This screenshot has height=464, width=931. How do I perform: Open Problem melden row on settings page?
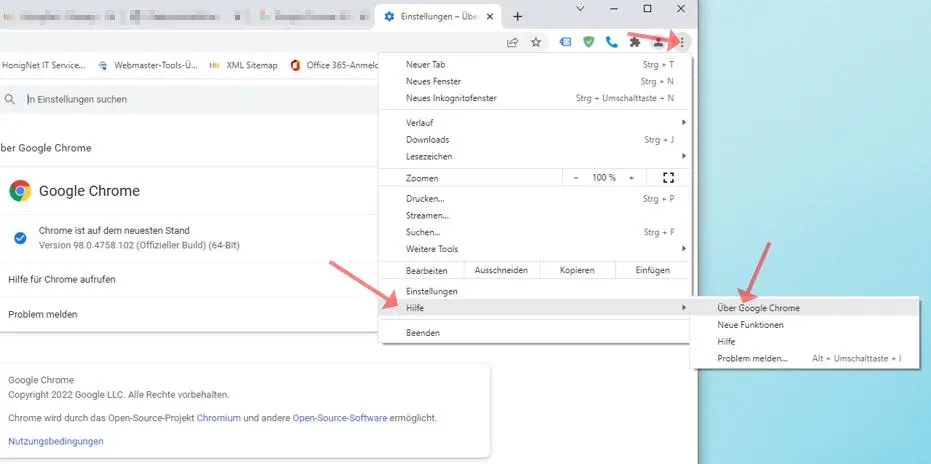[x=189, y=314]
